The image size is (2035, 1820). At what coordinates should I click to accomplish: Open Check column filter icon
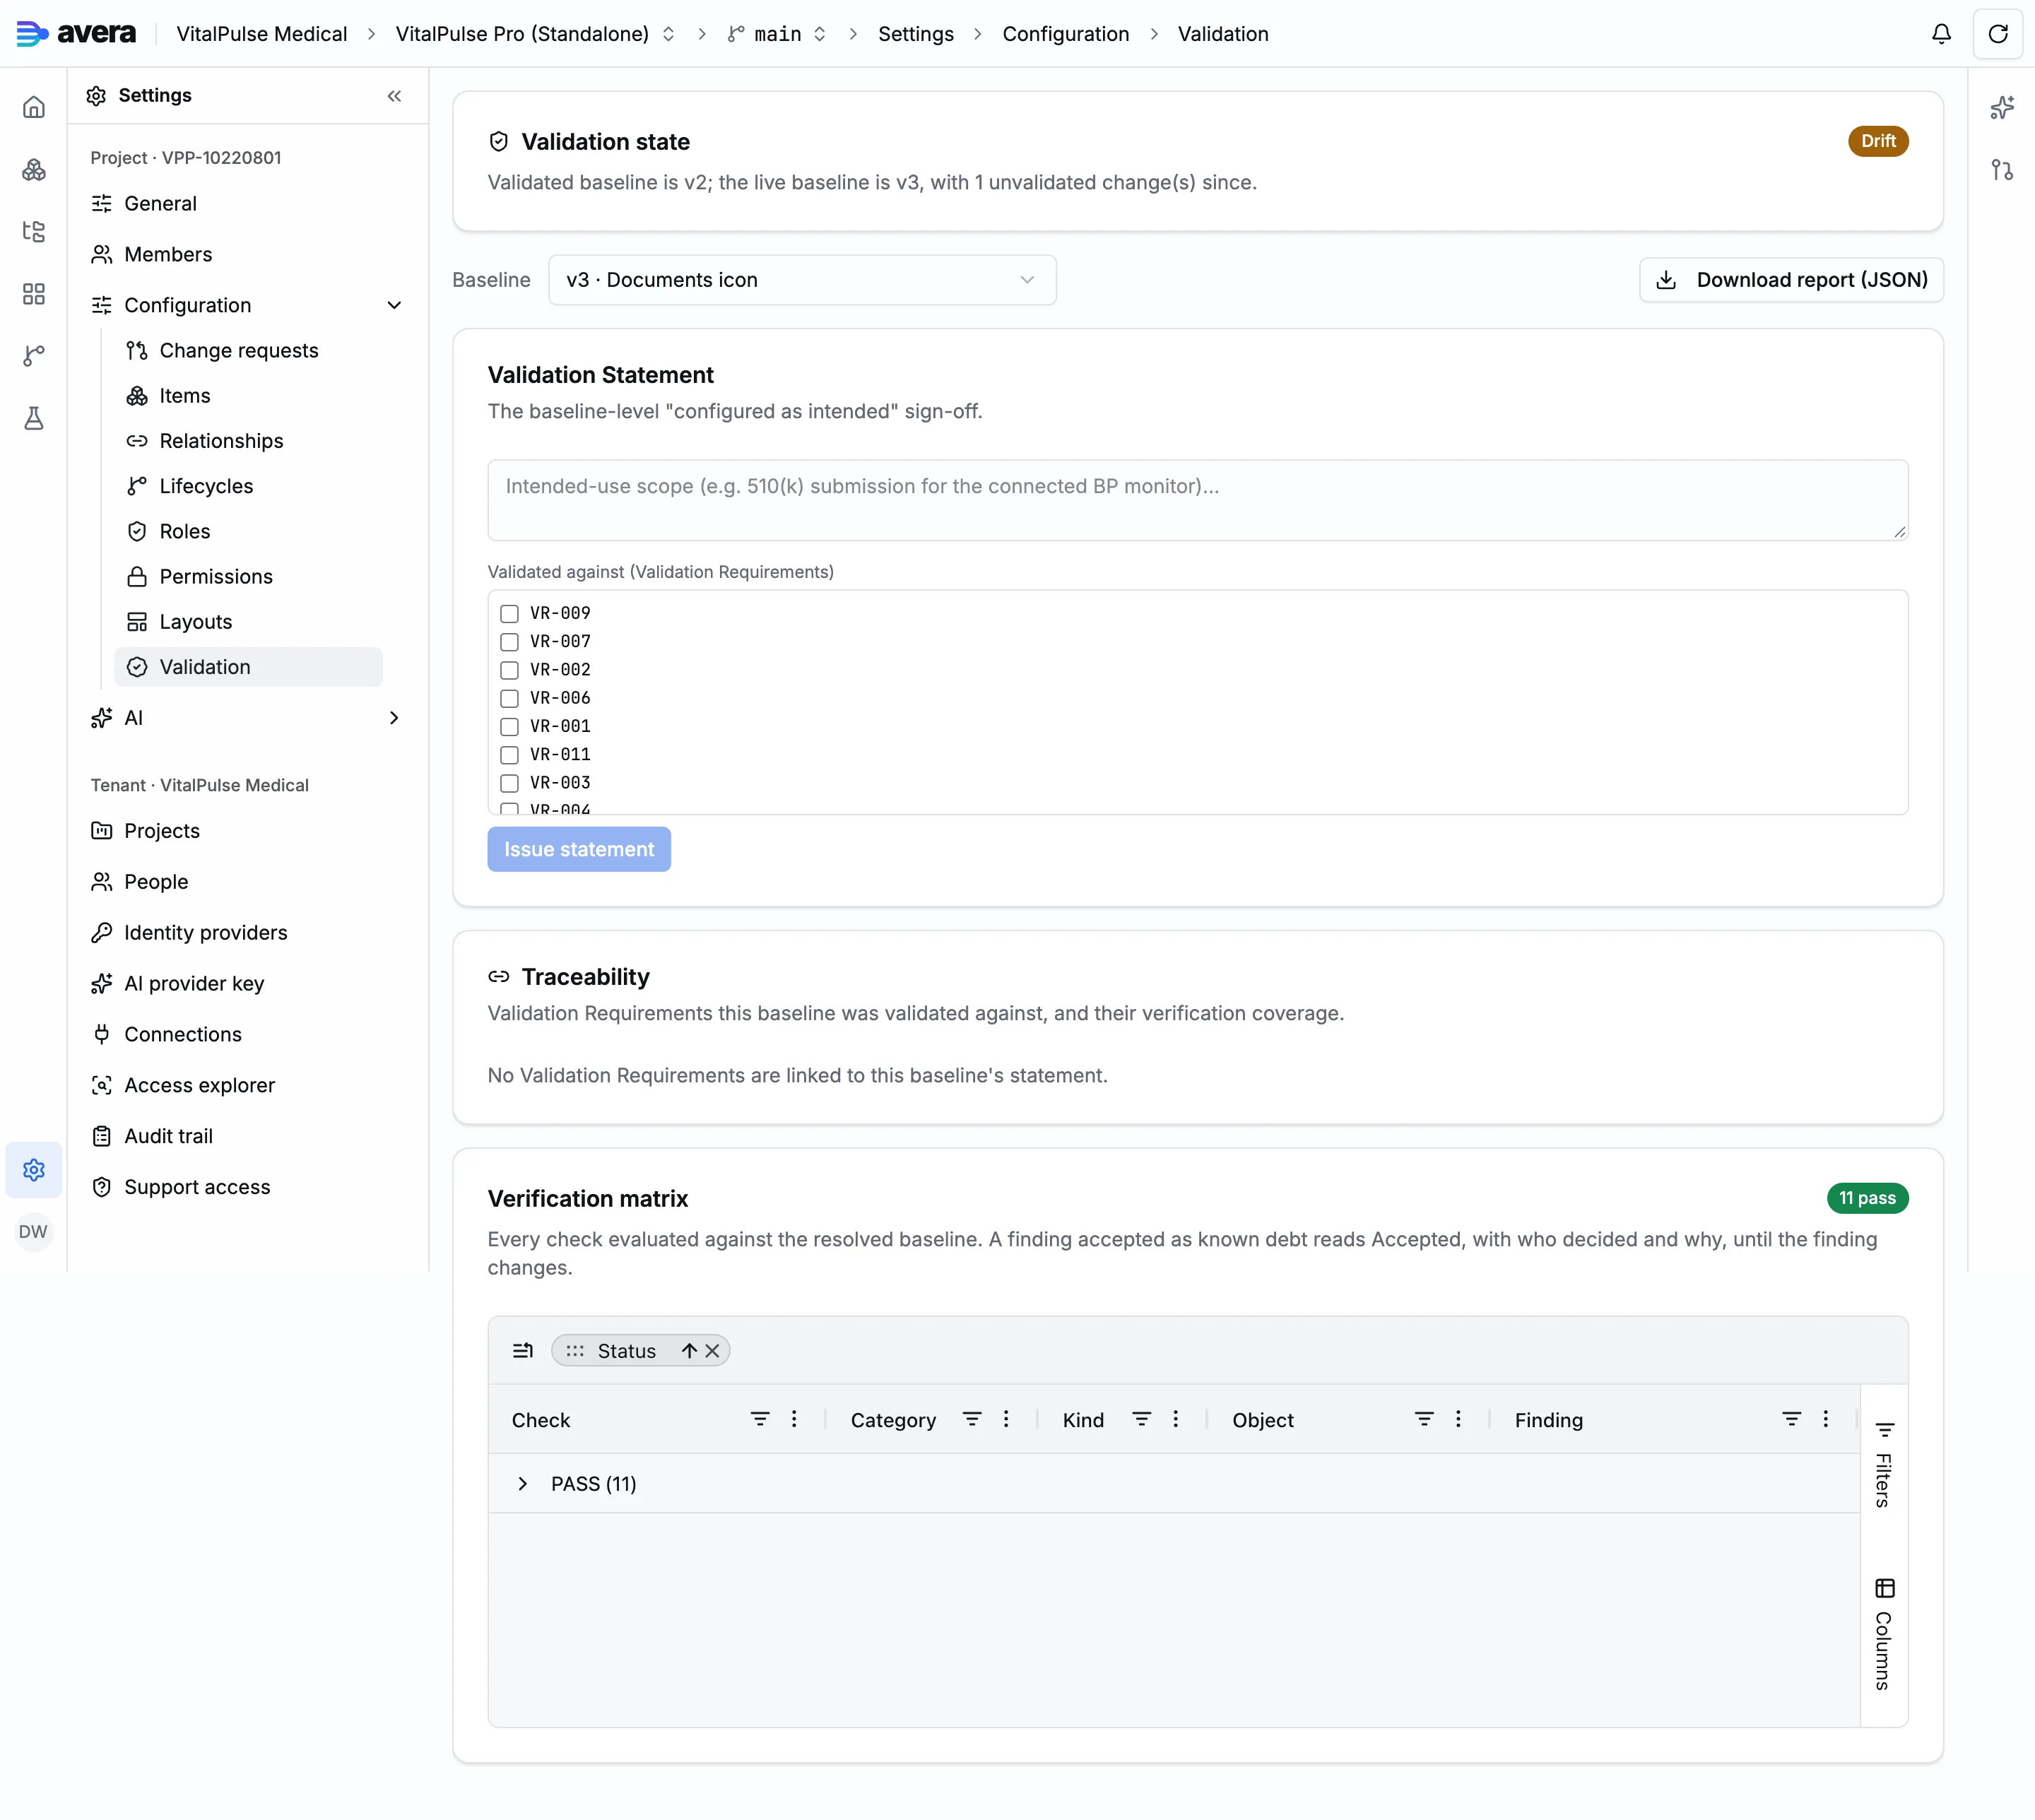[x=760, y=1419]
